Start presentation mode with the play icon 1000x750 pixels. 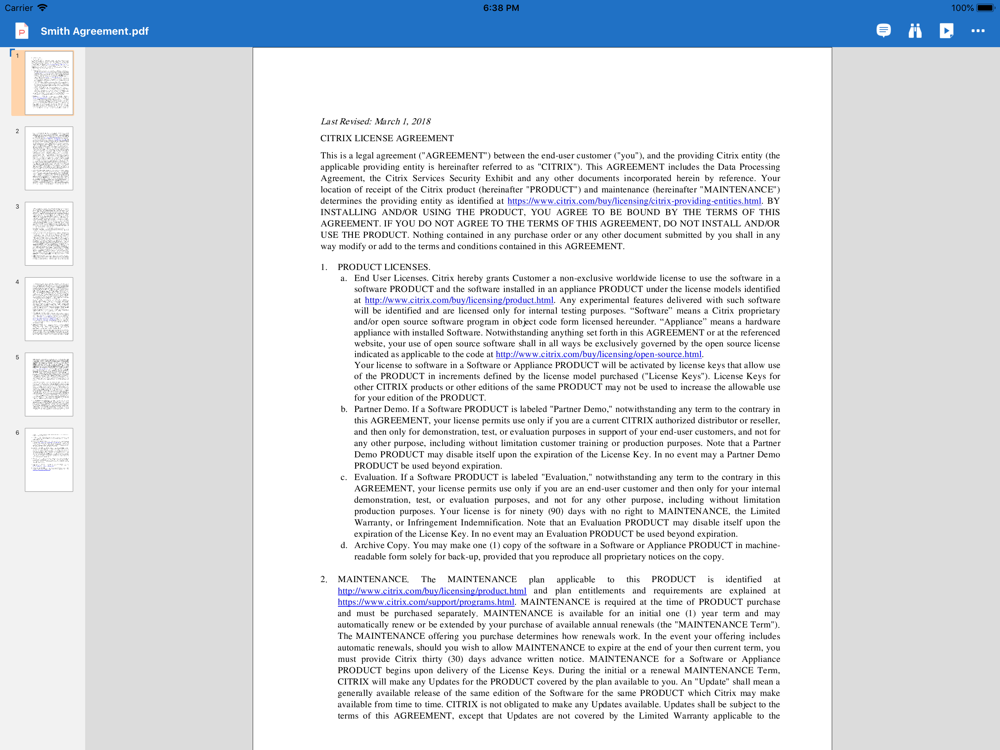click(x=946, y=31)
